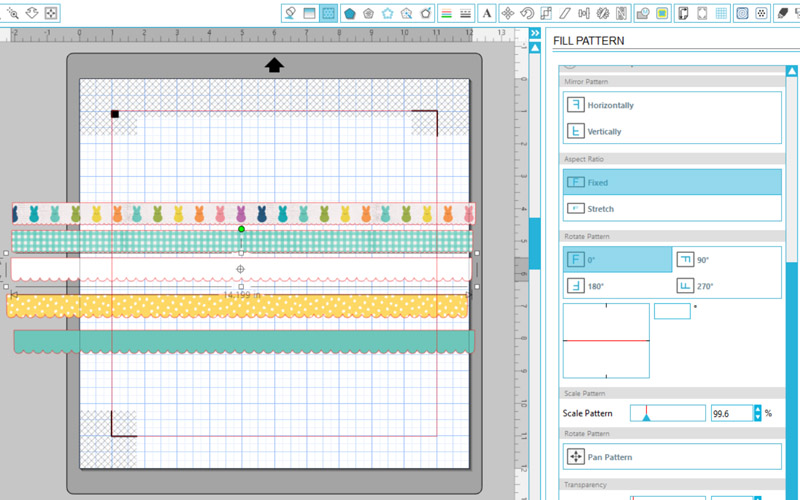Select Fixed aspect ratio
Viewport: 800px width, 500px height.
click(x=672, y=182)
